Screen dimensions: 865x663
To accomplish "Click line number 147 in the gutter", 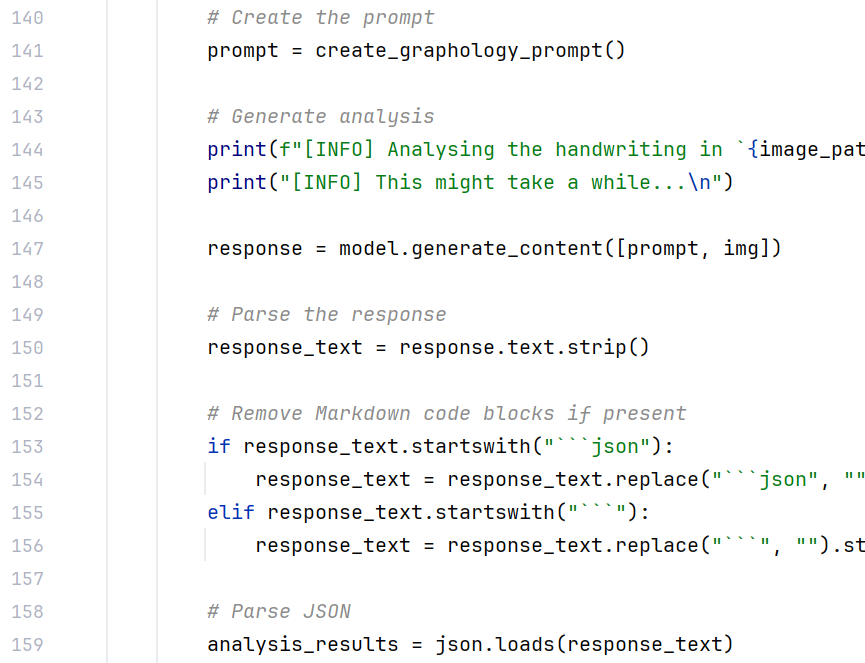I will click(27, 249).
